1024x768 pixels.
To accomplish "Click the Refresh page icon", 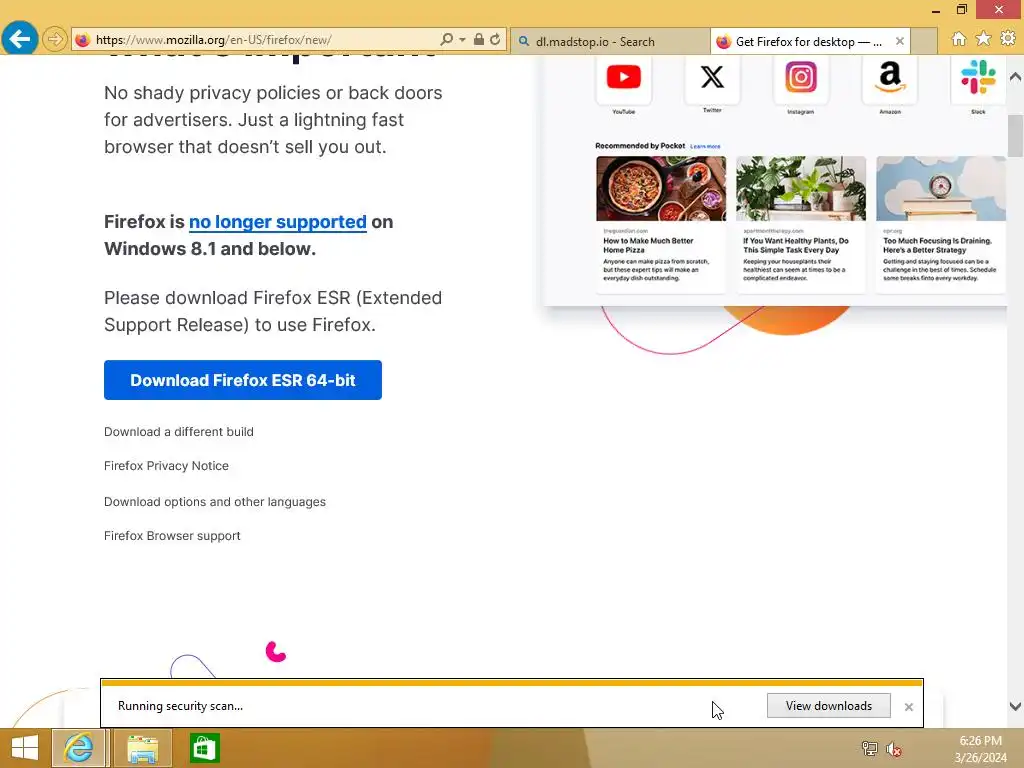I will coord(495,39).
